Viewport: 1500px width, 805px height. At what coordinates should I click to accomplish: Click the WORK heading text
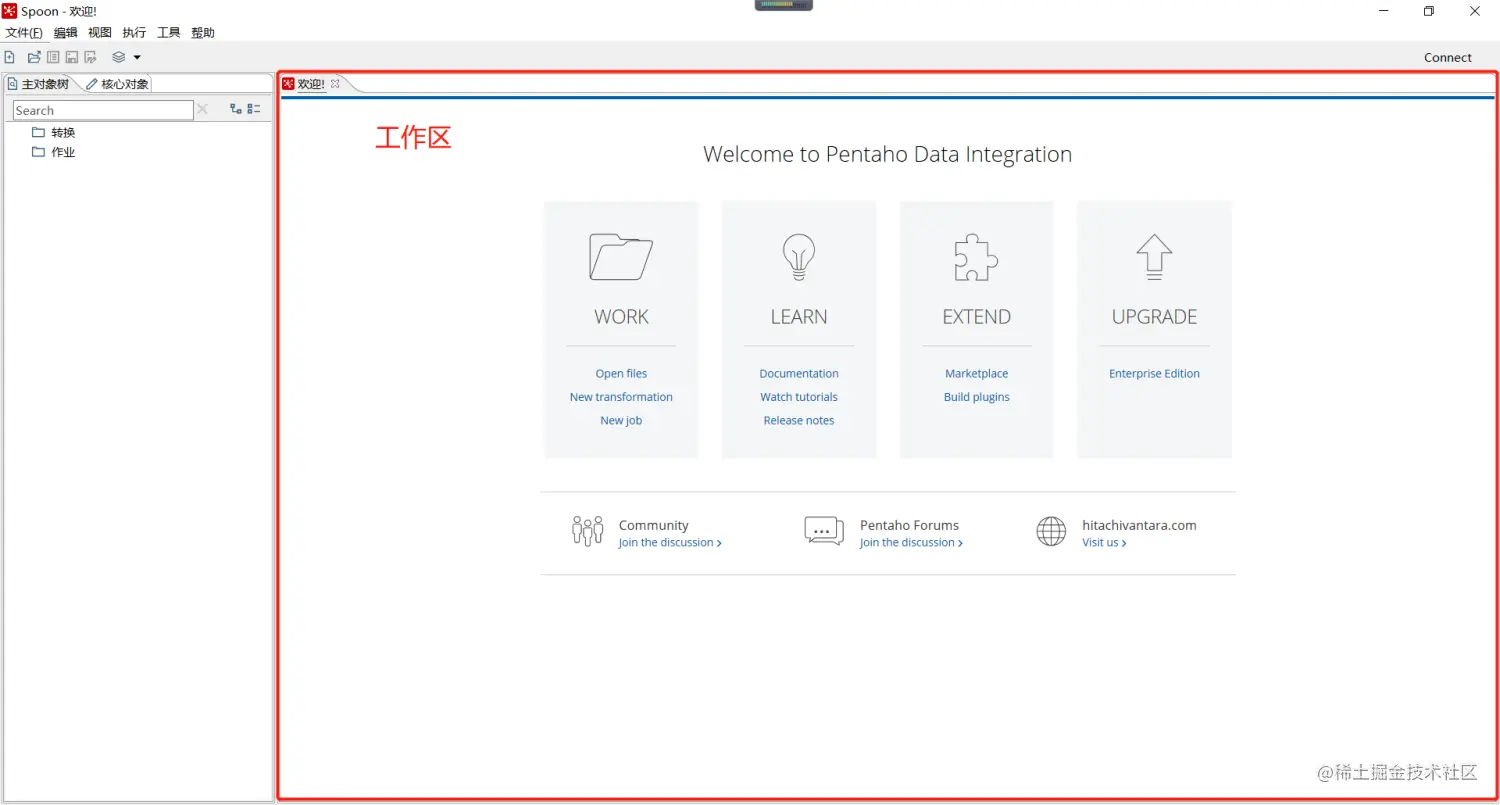(621, 316)
